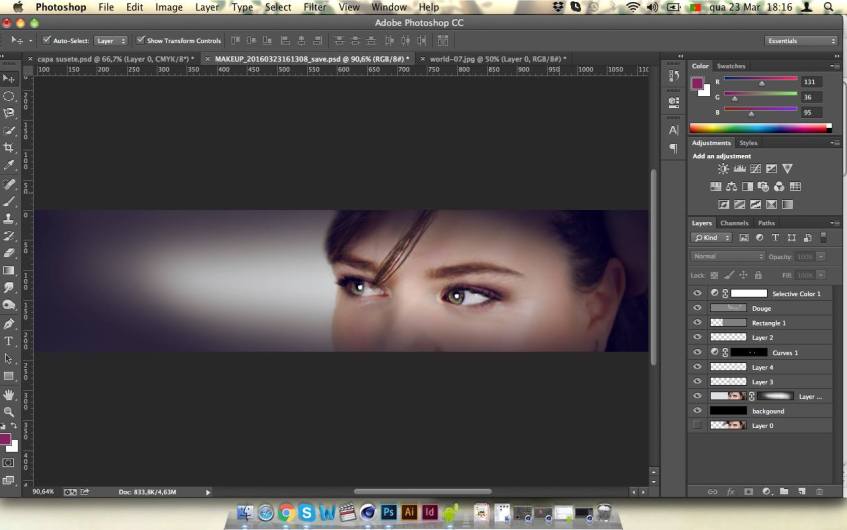Show the hidden Layer 0

tap(697, 426)
